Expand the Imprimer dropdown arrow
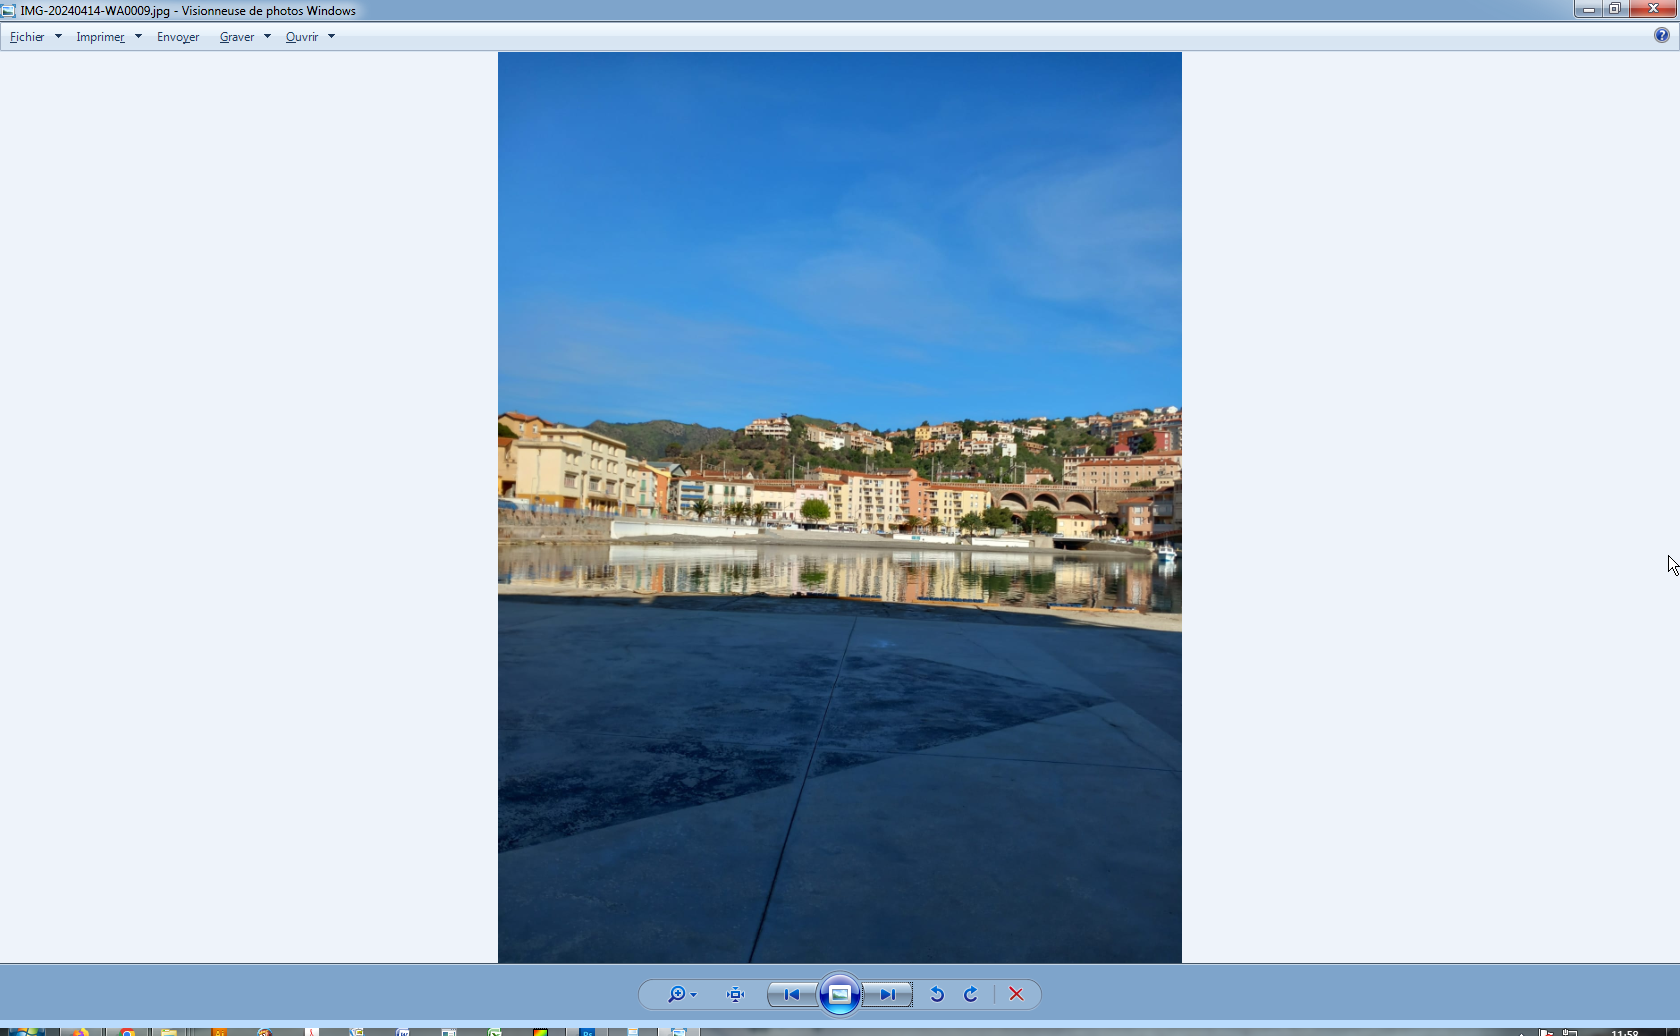 138,37
